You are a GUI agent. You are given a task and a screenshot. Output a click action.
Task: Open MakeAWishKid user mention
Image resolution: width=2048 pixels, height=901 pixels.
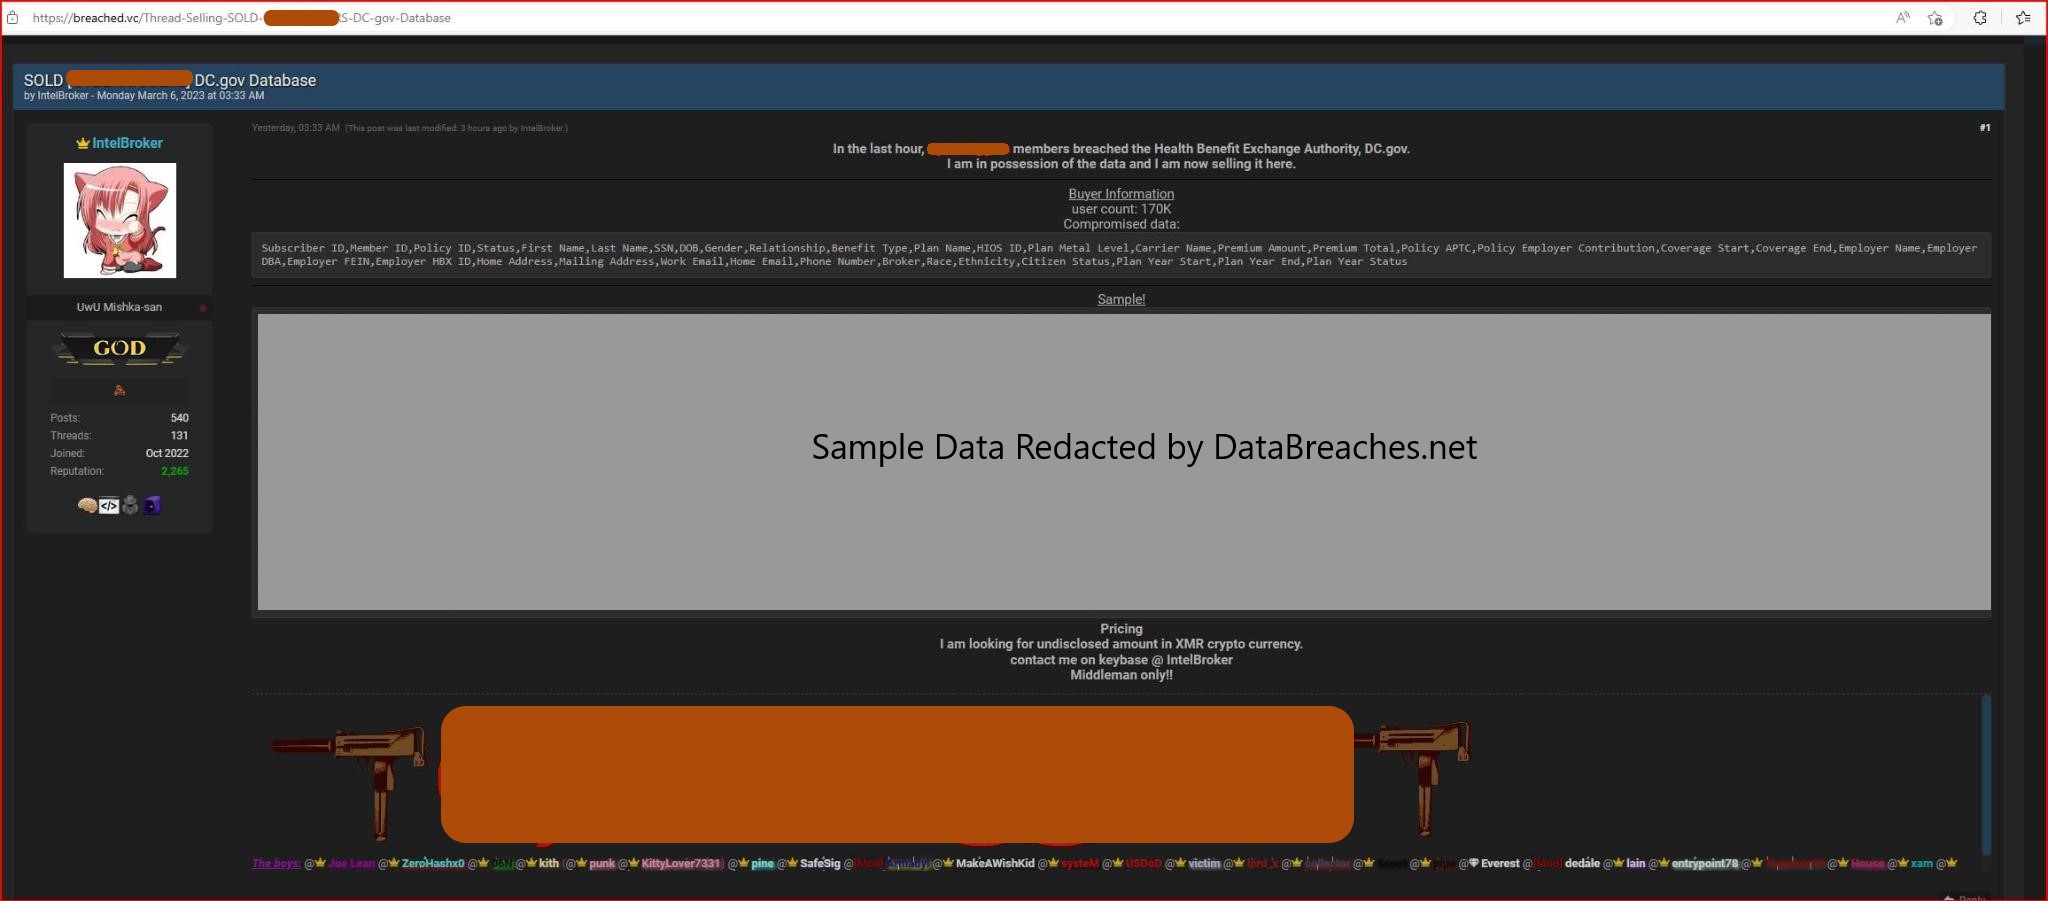pos(995,864)
